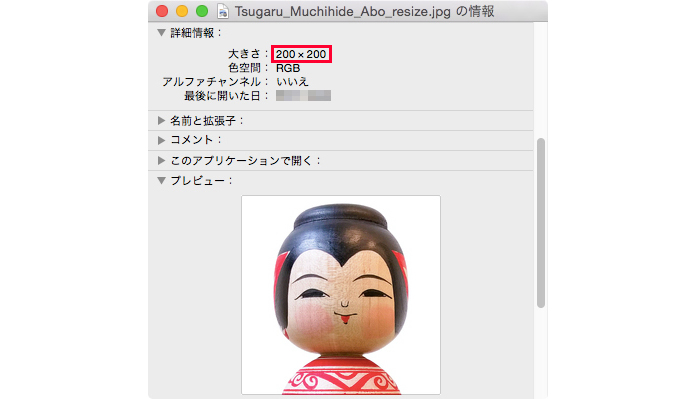Expand the コメント section
This screenshot has width=696, height=399.
pos(162,140)
